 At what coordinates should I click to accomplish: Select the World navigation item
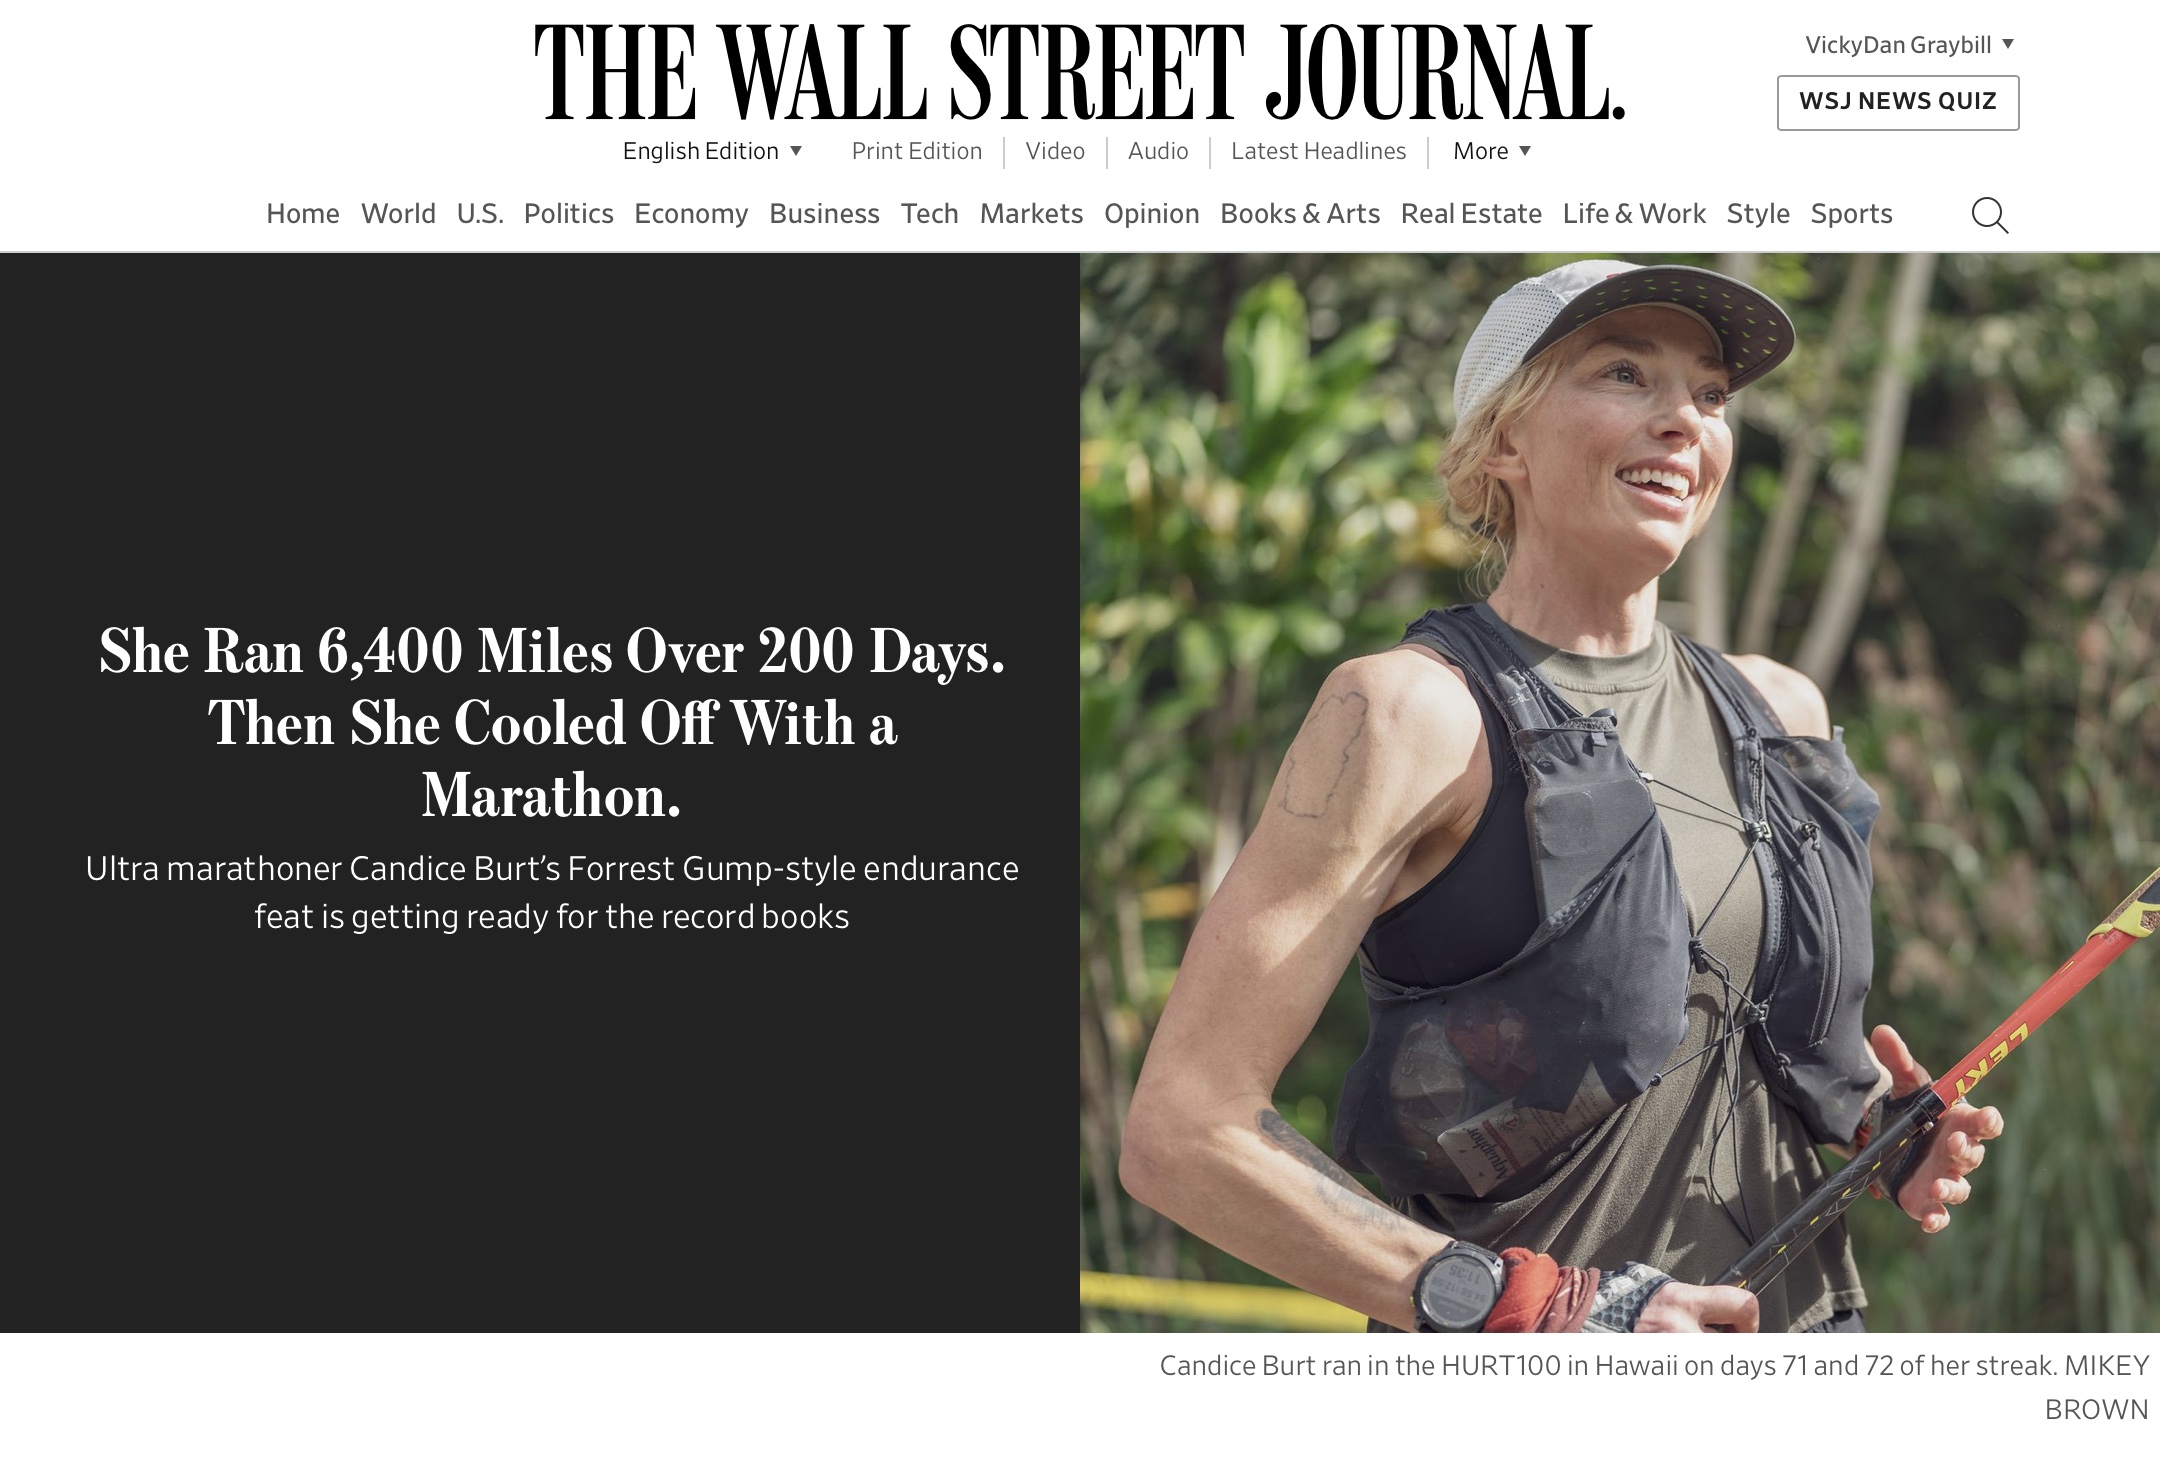point(398,214)
